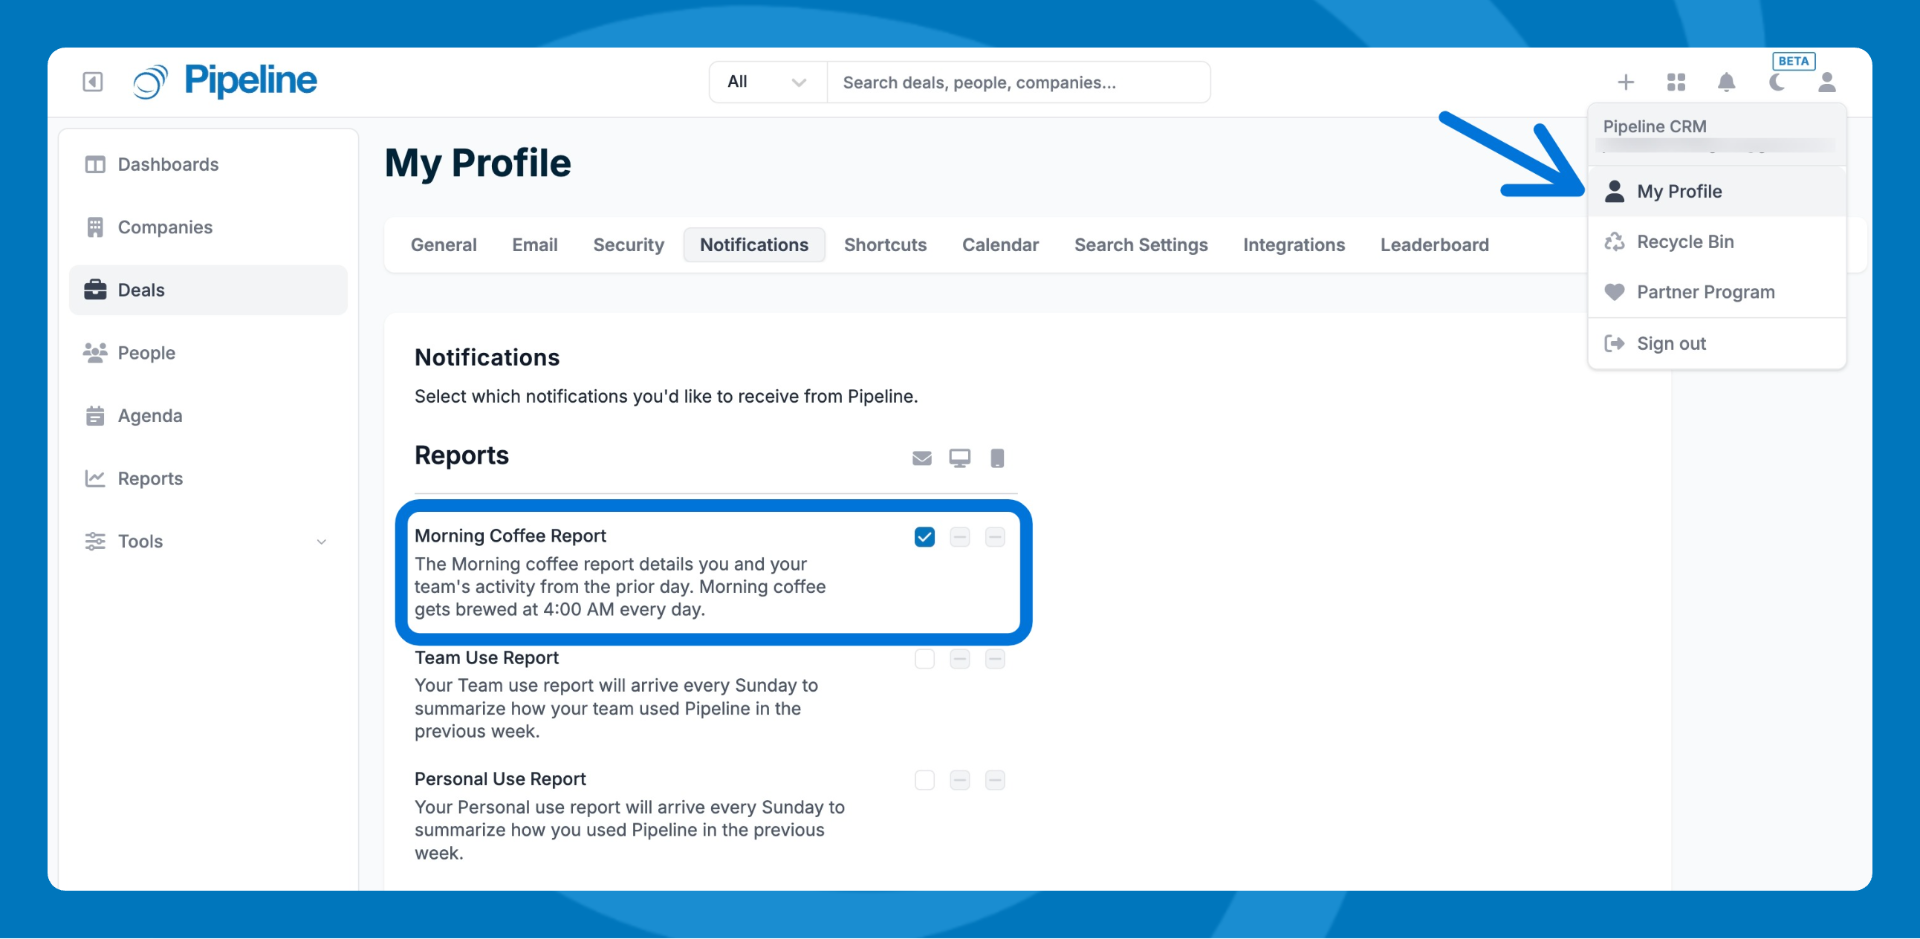The height and width of the screenshot is (939, 1920).
Task: Switch to the Security tab
Action: (x=628, y=245)
